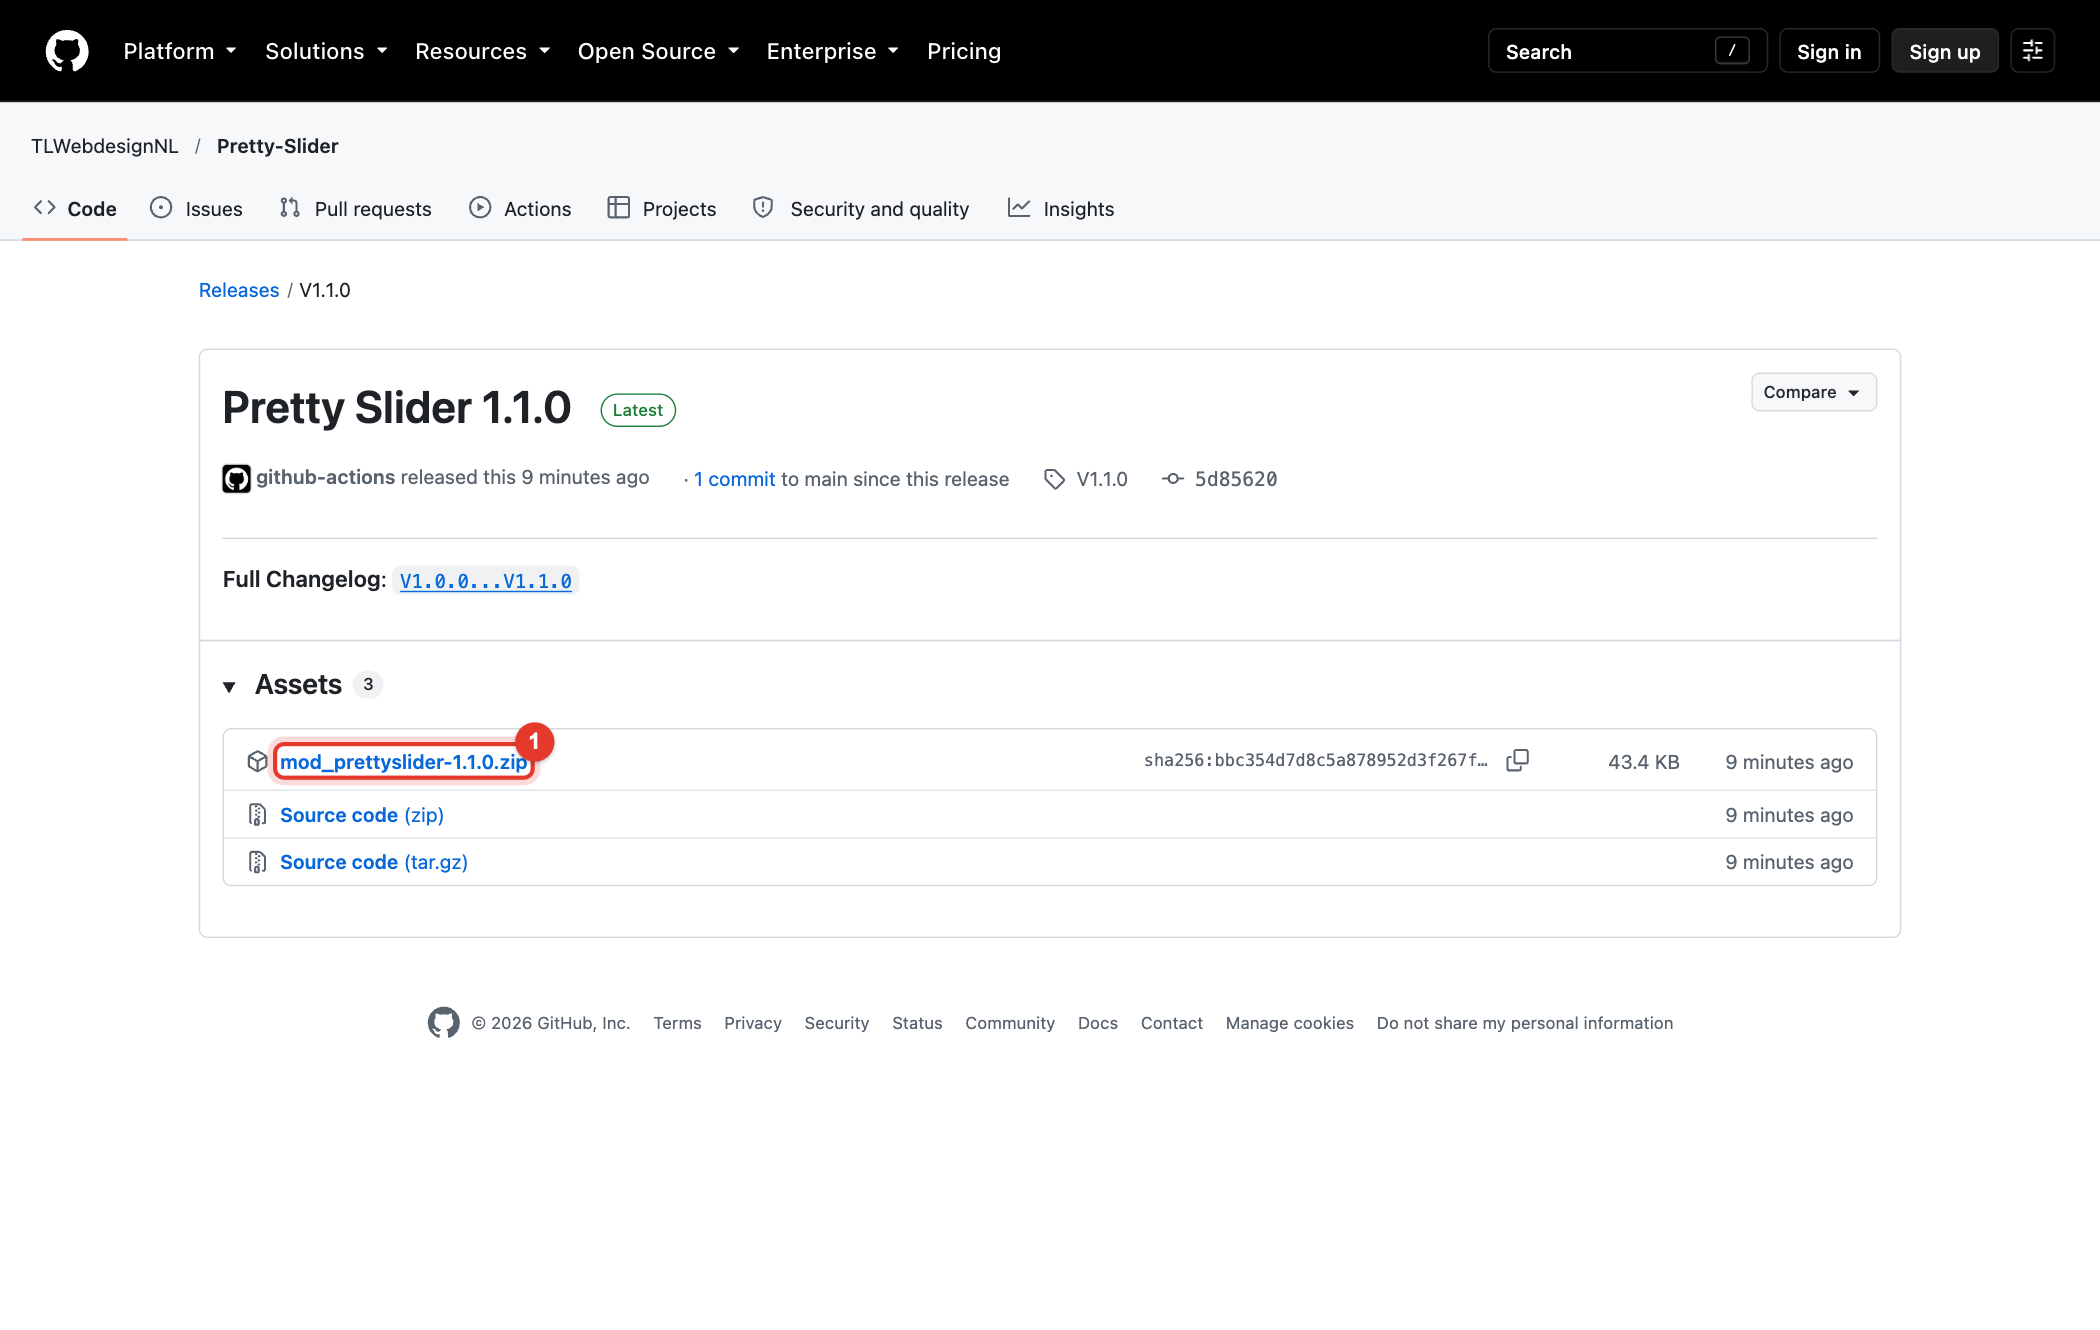Image resolution: width=2100 pixels, height=1330 pixels.
Task: Open the footer Privacy link
Action: (x=753, y=1023)
